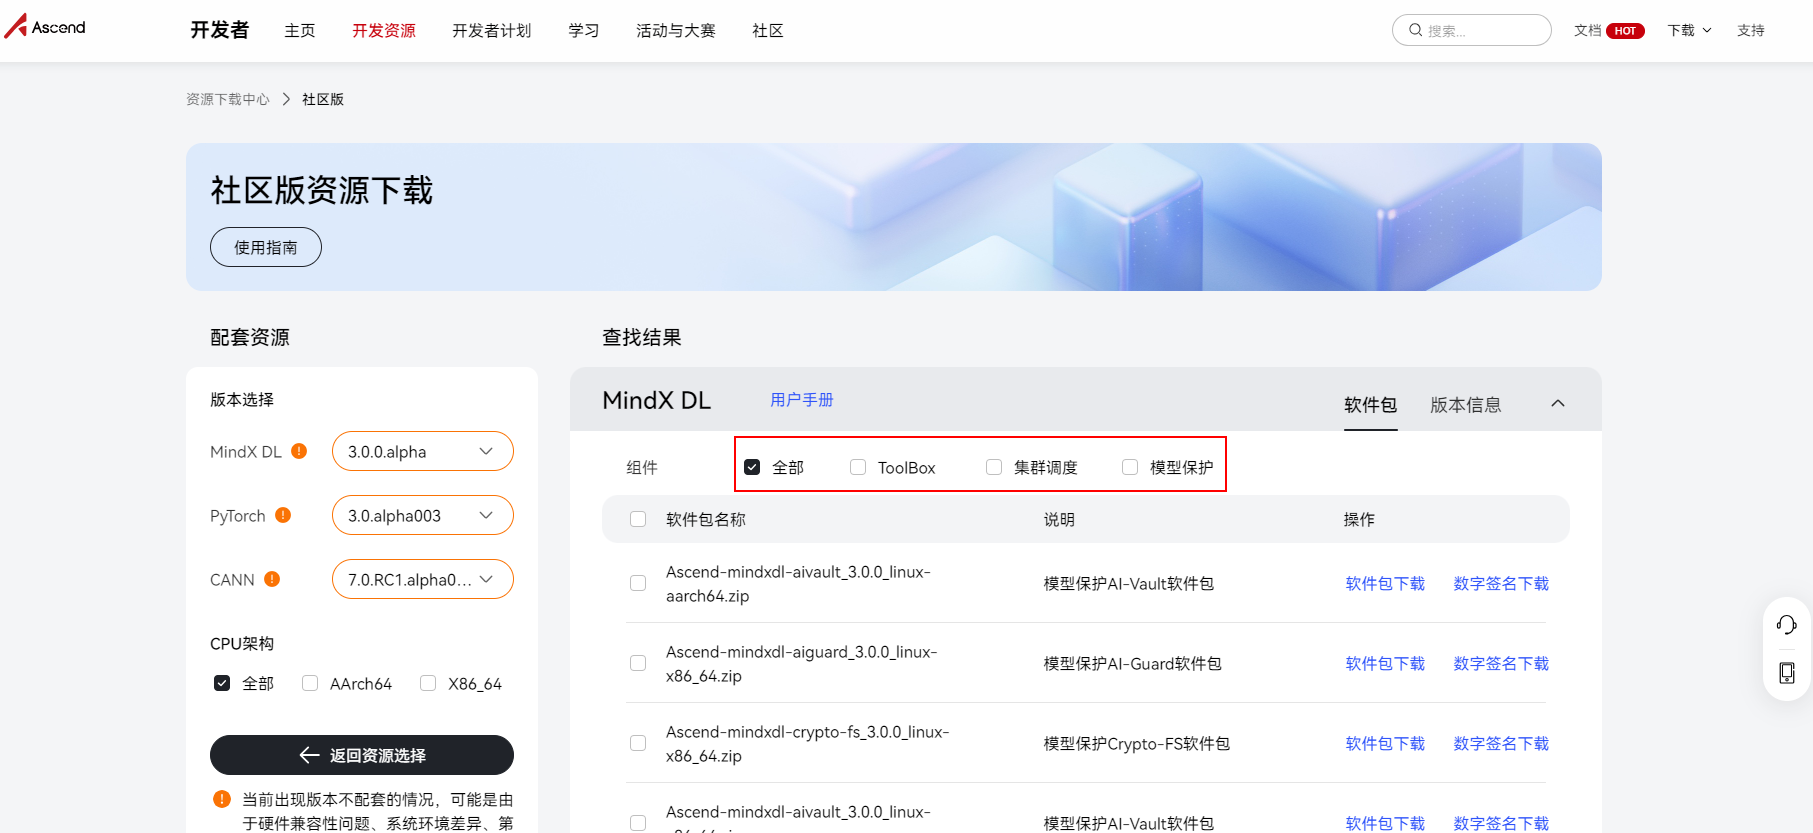Select the AArch64 checkbox
Image resolution: width=1813 pixels, height=833 pixels.
click(x=310, y=683)
